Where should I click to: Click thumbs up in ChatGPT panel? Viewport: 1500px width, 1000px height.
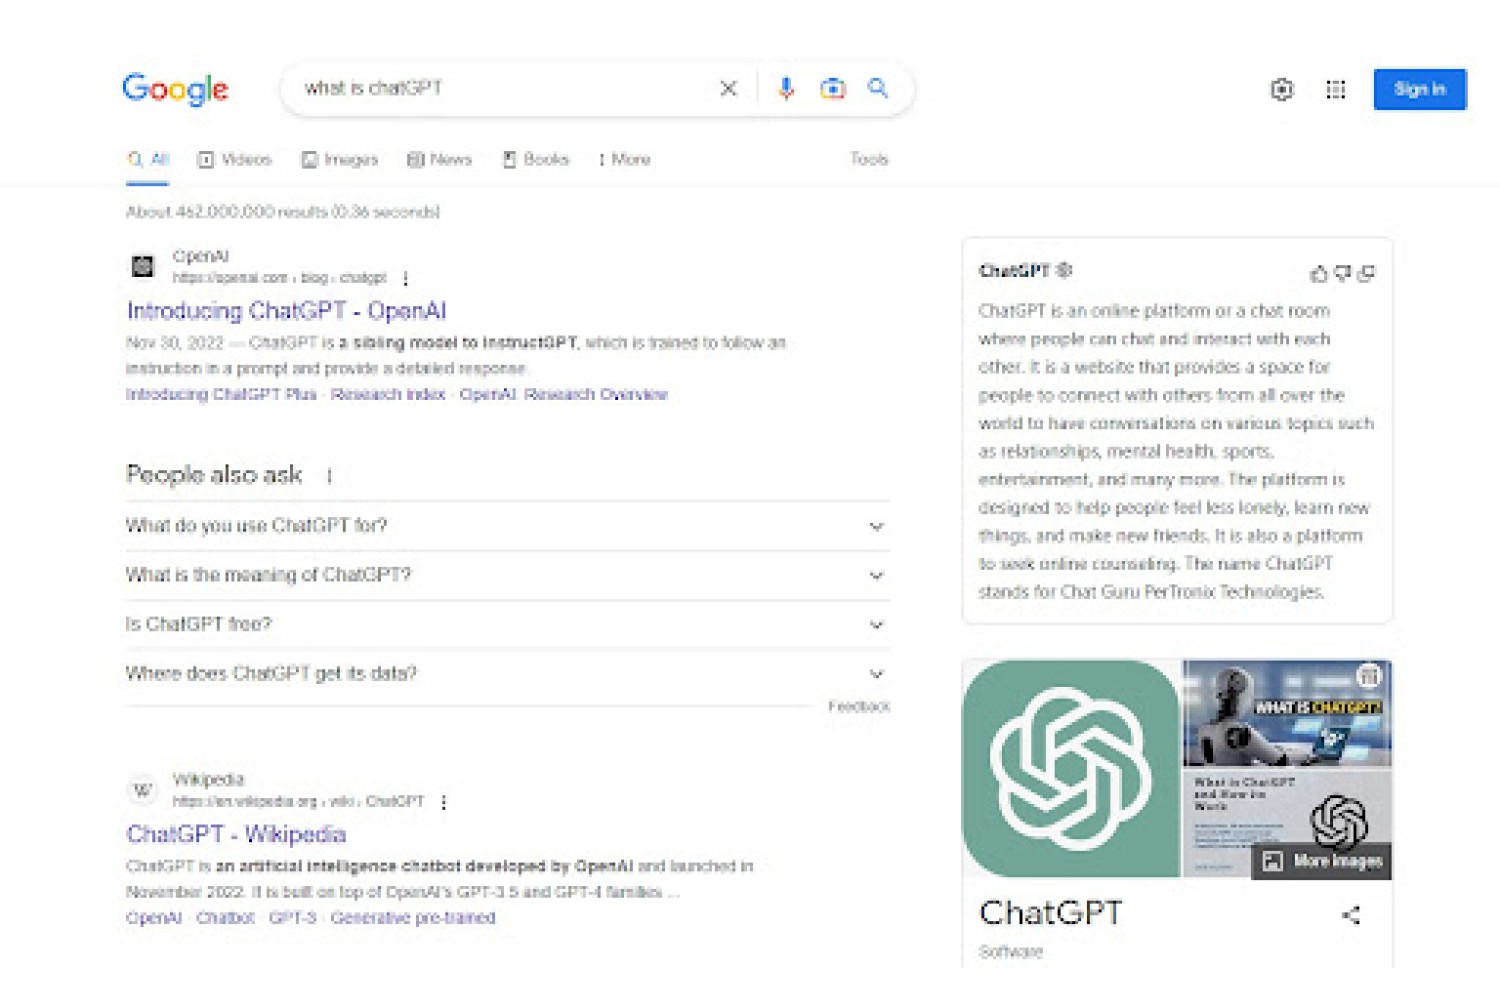click(1319, 273)
